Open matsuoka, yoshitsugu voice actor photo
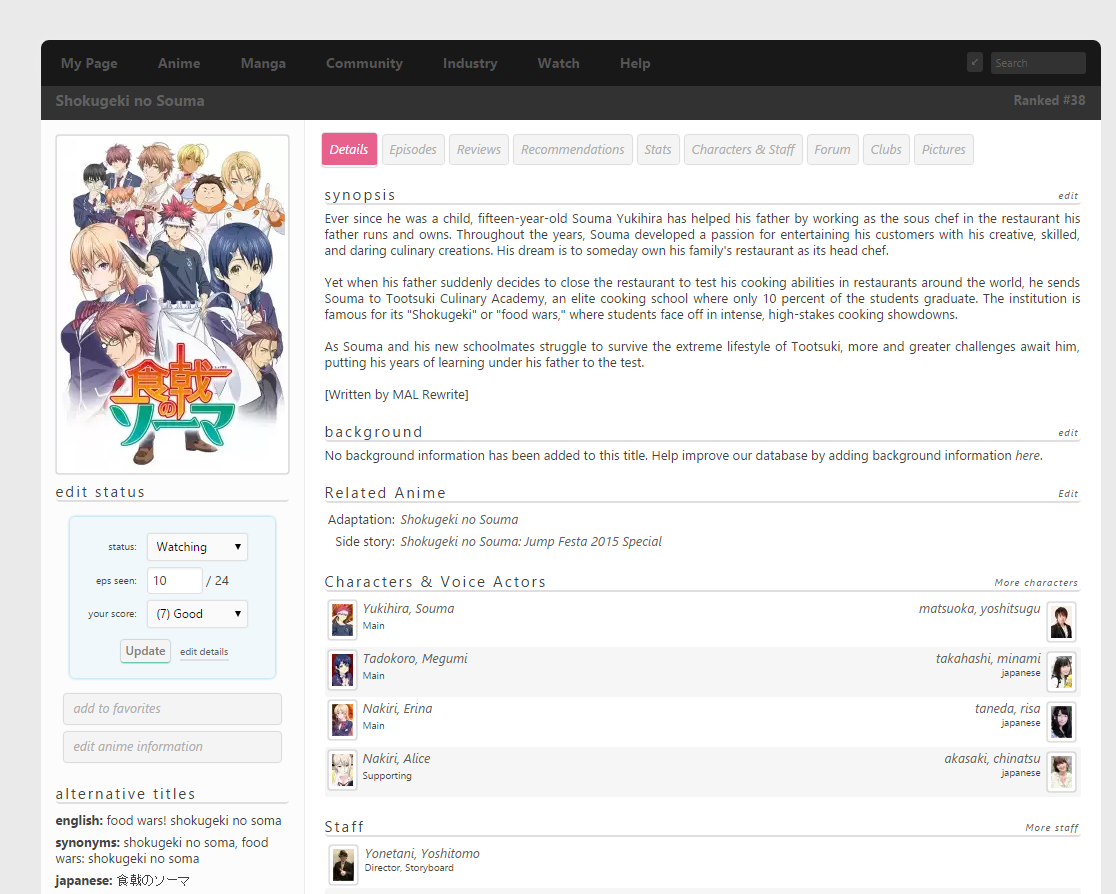 pos(1061,621)
